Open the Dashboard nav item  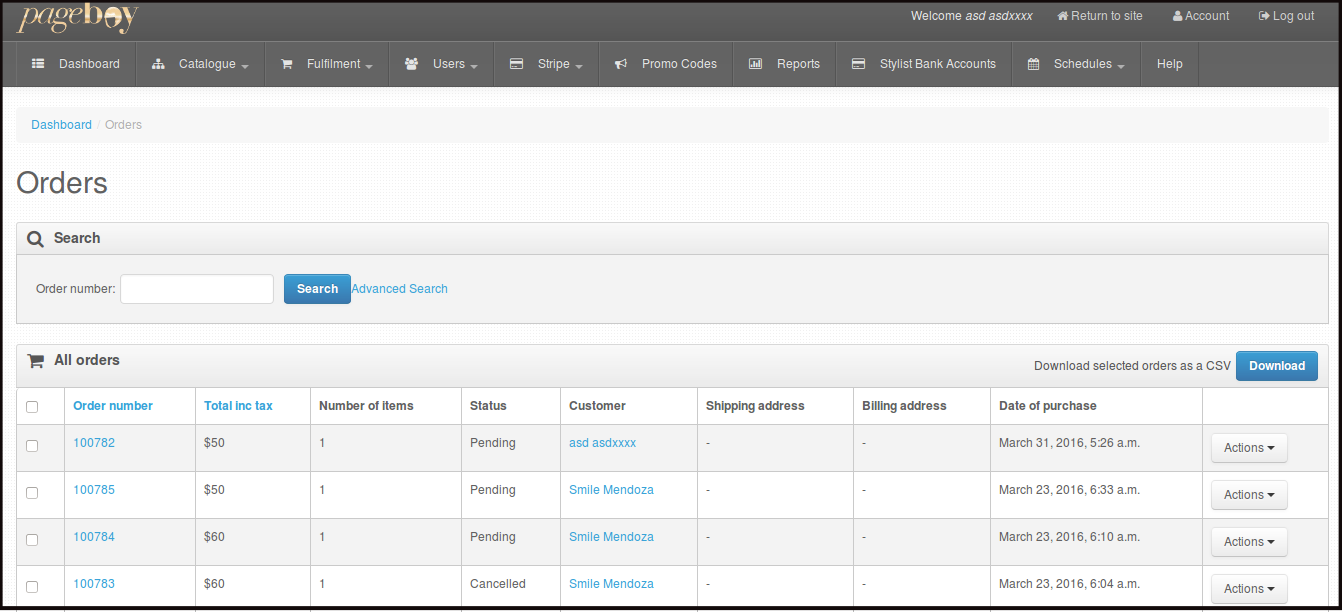click(x=76, y=64)
